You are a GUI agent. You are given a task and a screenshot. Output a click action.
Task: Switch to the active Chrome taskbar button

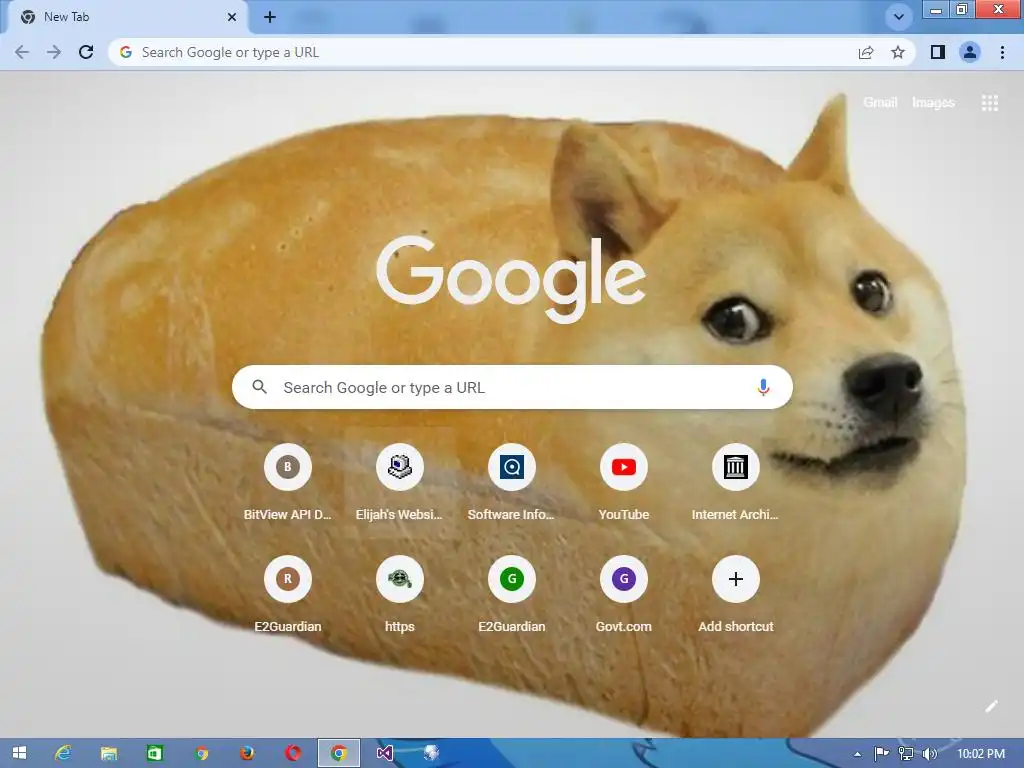(338, 753)
